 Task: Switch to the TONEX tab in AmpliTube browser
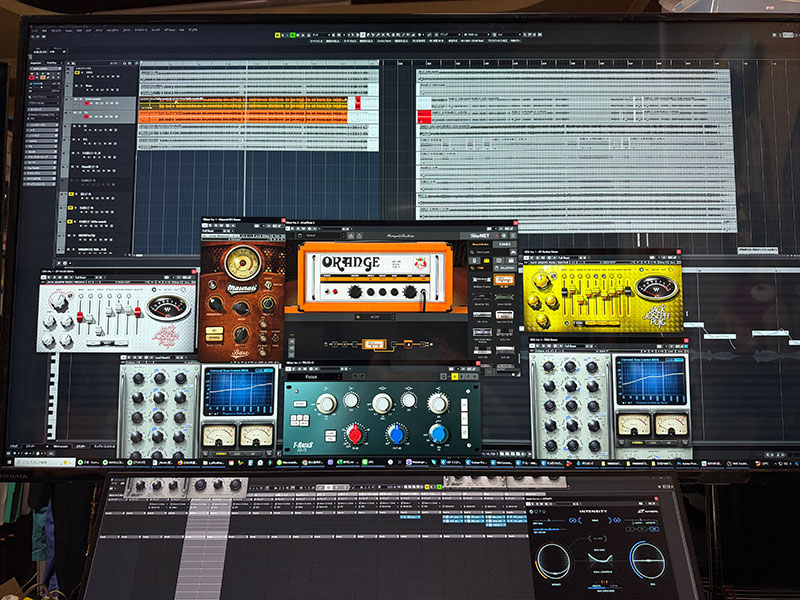tap(504, 244)
